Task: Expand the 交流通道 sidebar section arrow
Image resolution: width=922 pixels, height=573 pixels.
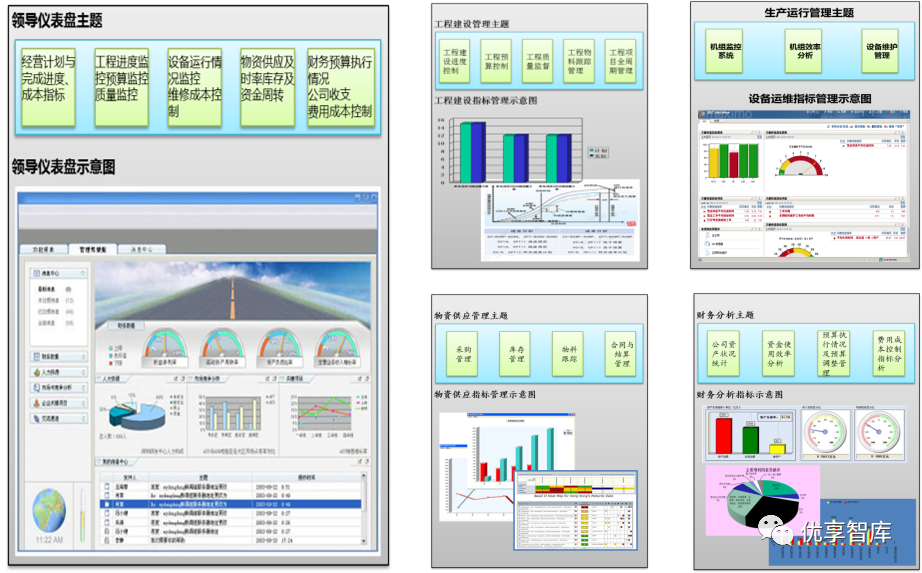Action: [83, 418]
